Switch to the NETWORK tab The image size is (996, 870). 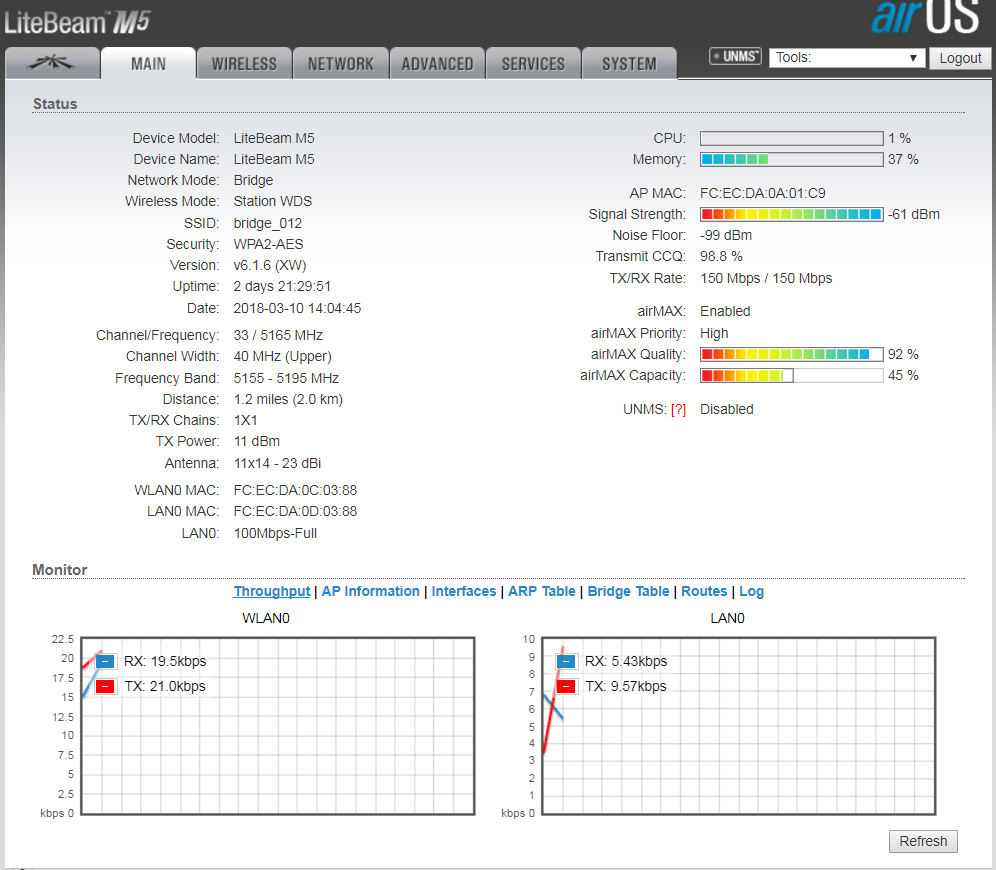tap(340, 64)
